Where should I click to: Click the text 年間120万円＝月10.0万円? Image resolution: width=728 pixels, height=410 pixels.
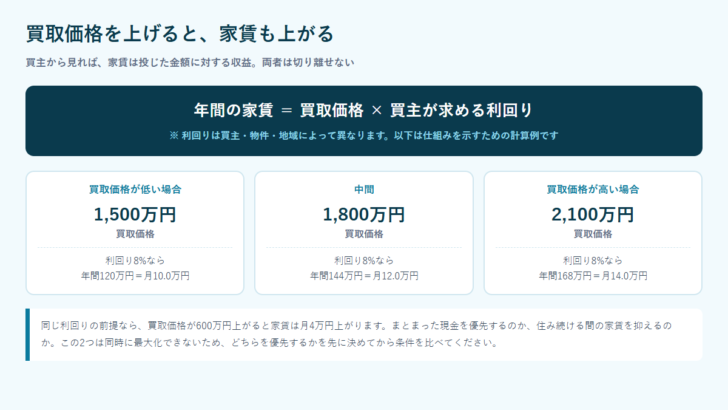pos(135,276)
